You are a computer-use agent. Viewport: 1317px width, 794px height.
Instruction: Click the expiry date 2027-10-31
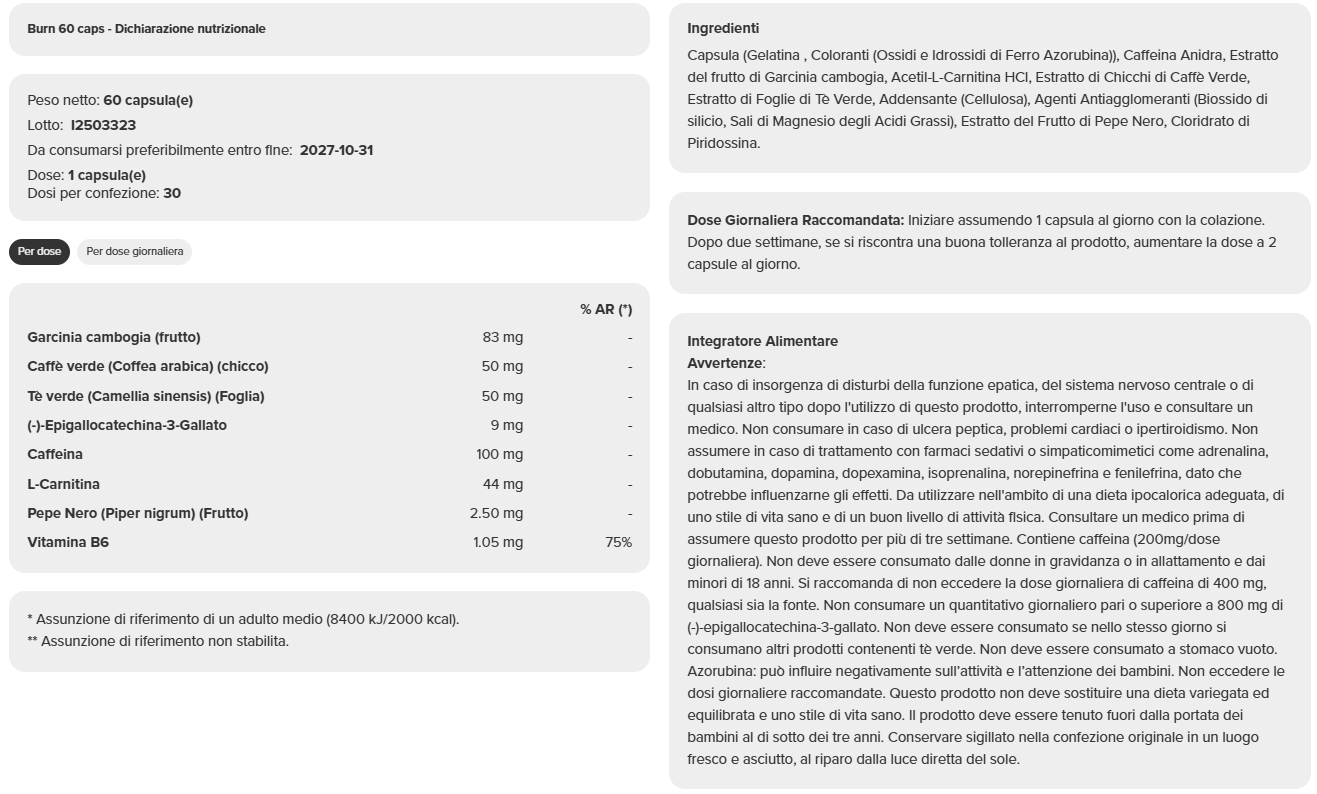pos(336,150)
